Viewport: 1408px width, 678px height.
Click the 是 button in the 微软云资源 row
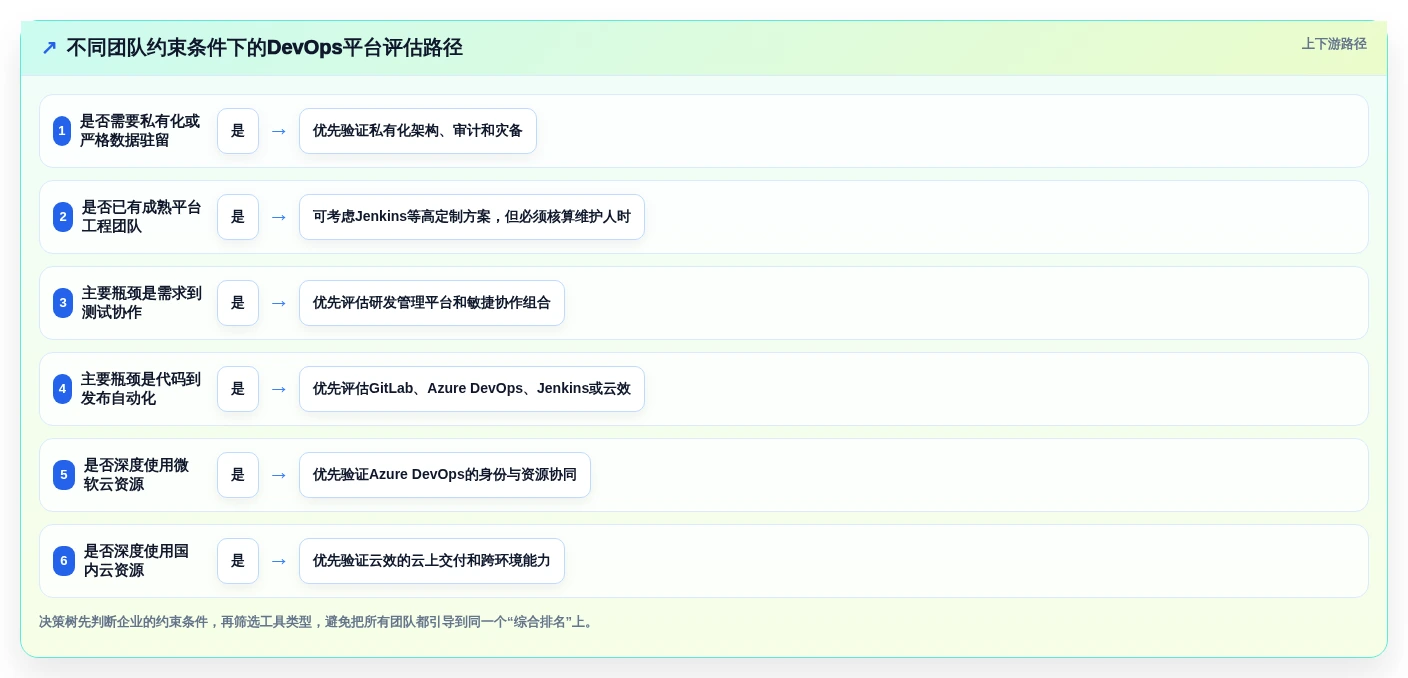click(238, 475)
